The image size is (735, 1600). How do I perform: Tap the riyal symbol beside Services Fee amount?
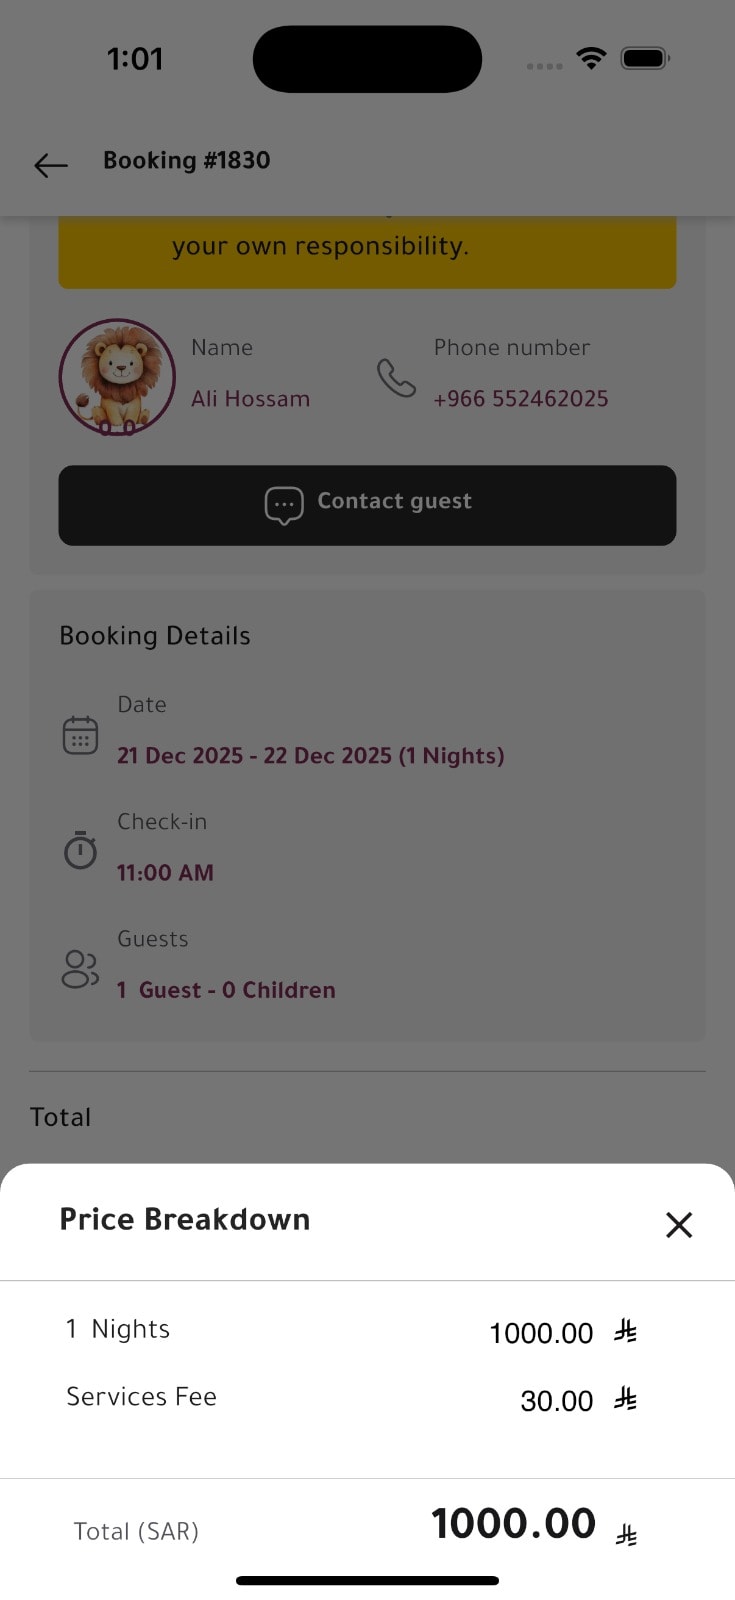[x=626, y=1398]
